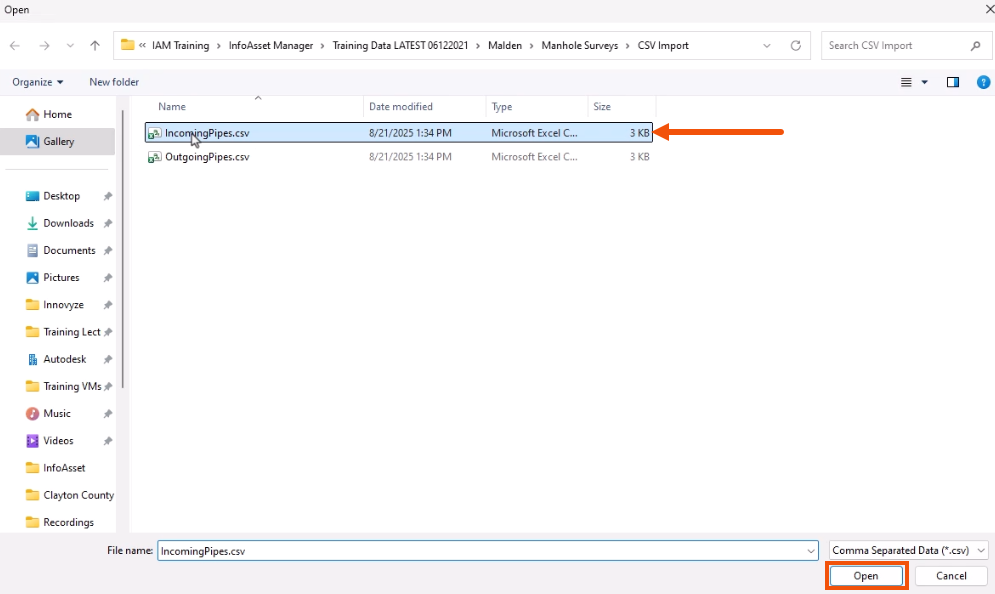
Task: Expand the address bar history dropdown
Action: [766, 45]
